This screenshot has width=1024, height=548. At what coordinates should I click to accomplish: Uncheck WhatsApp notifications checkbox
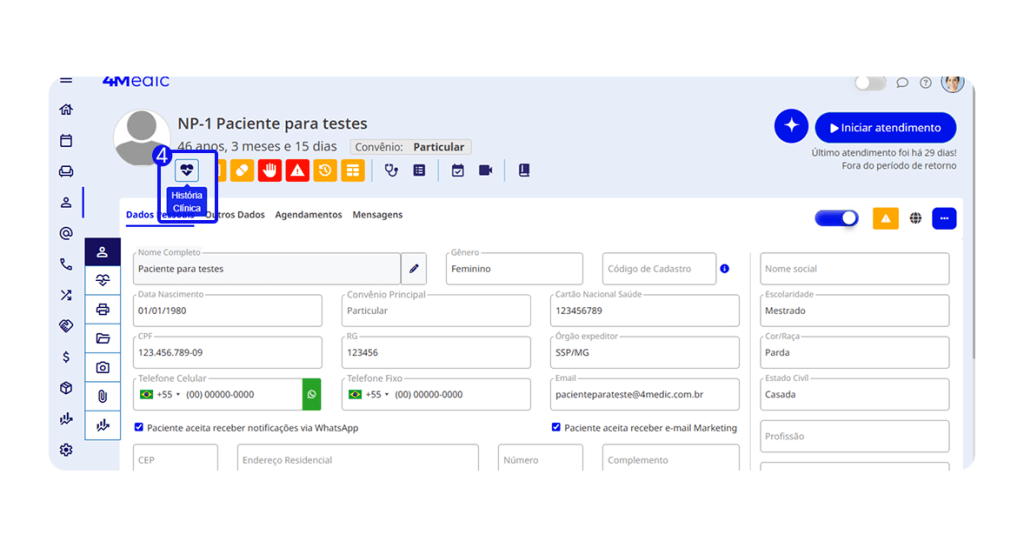coord(139,427)
